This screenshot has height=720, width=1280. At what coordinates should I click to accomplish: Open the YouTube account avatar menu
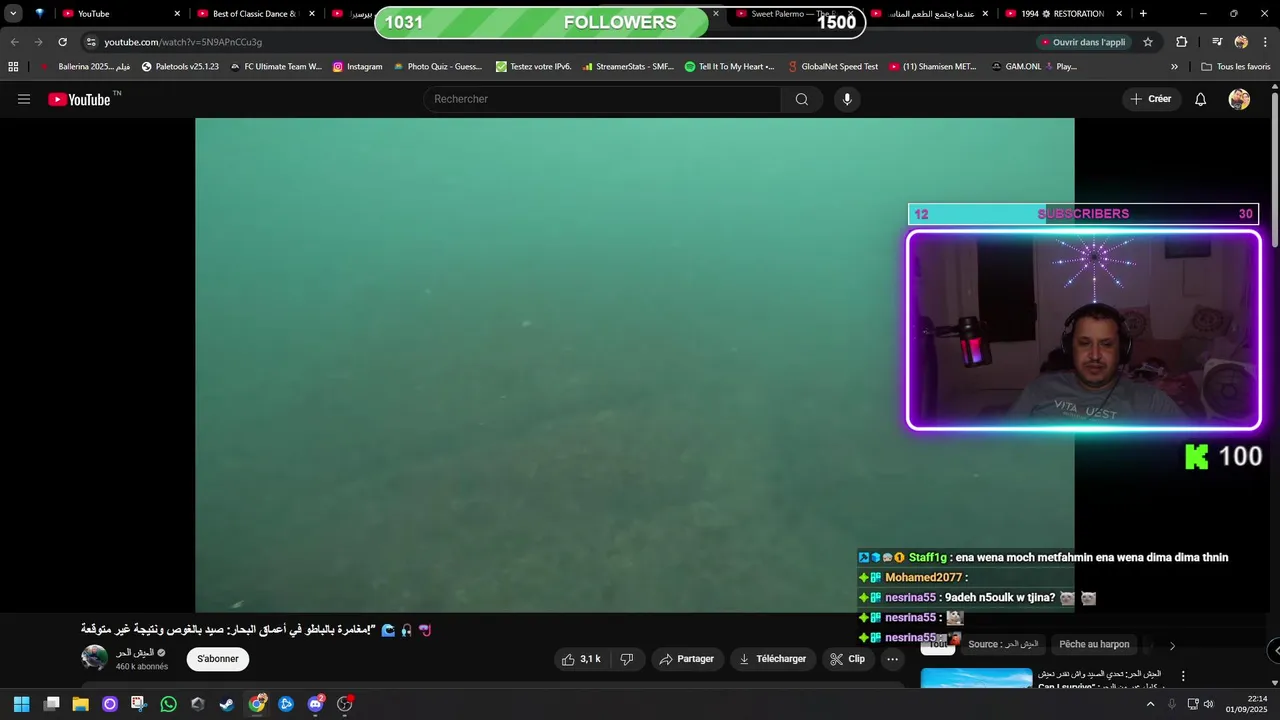(x=1239, y=99)
